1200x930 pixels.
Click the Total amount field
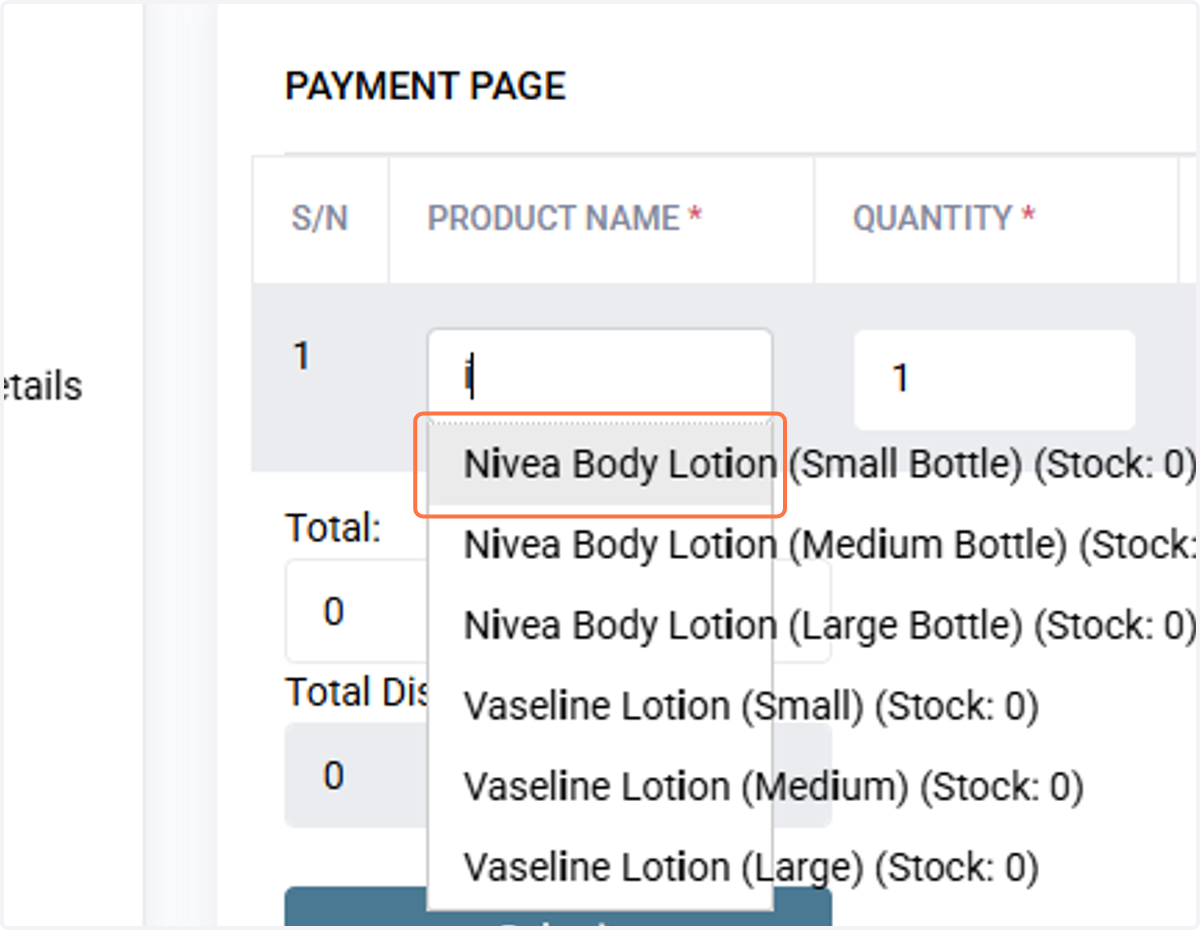pyautogui.click(x=356, y=611)
